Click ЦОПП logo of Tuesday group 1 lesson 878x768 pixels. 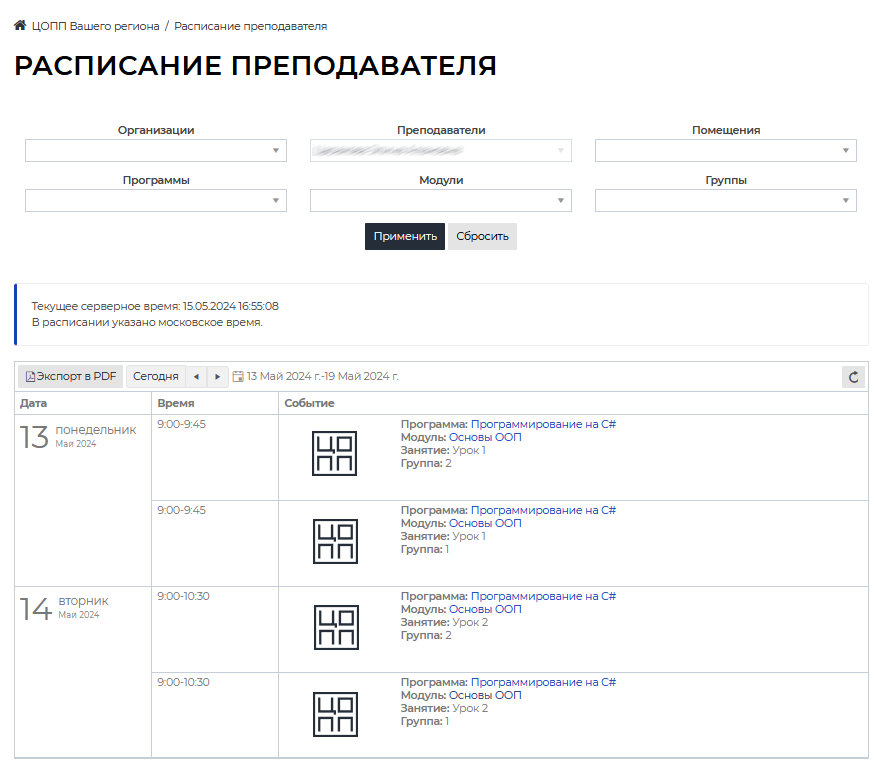click(335, 714)
